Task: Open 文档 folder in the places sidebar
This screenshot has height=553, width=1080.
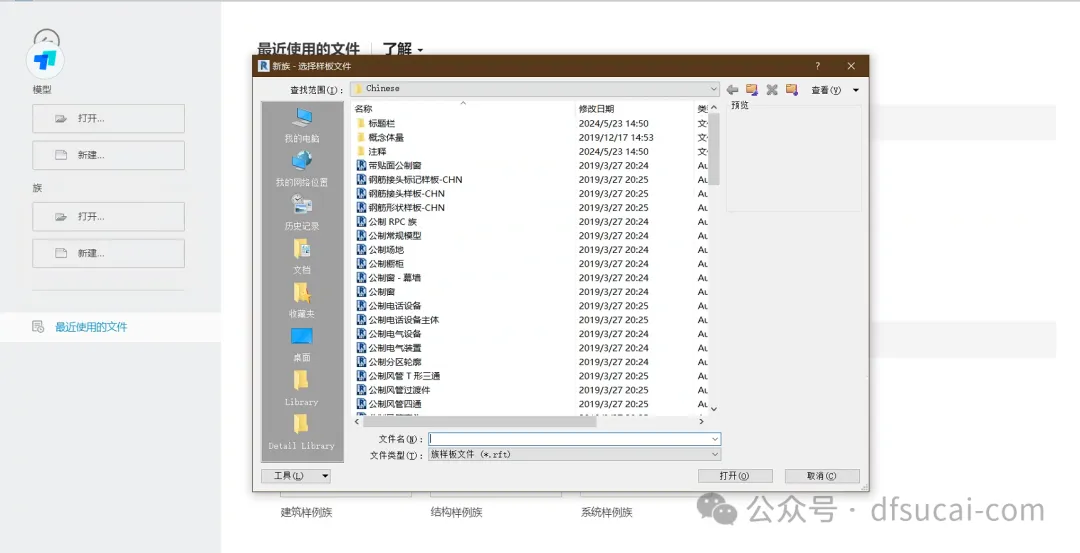Action: coord(302,257)
